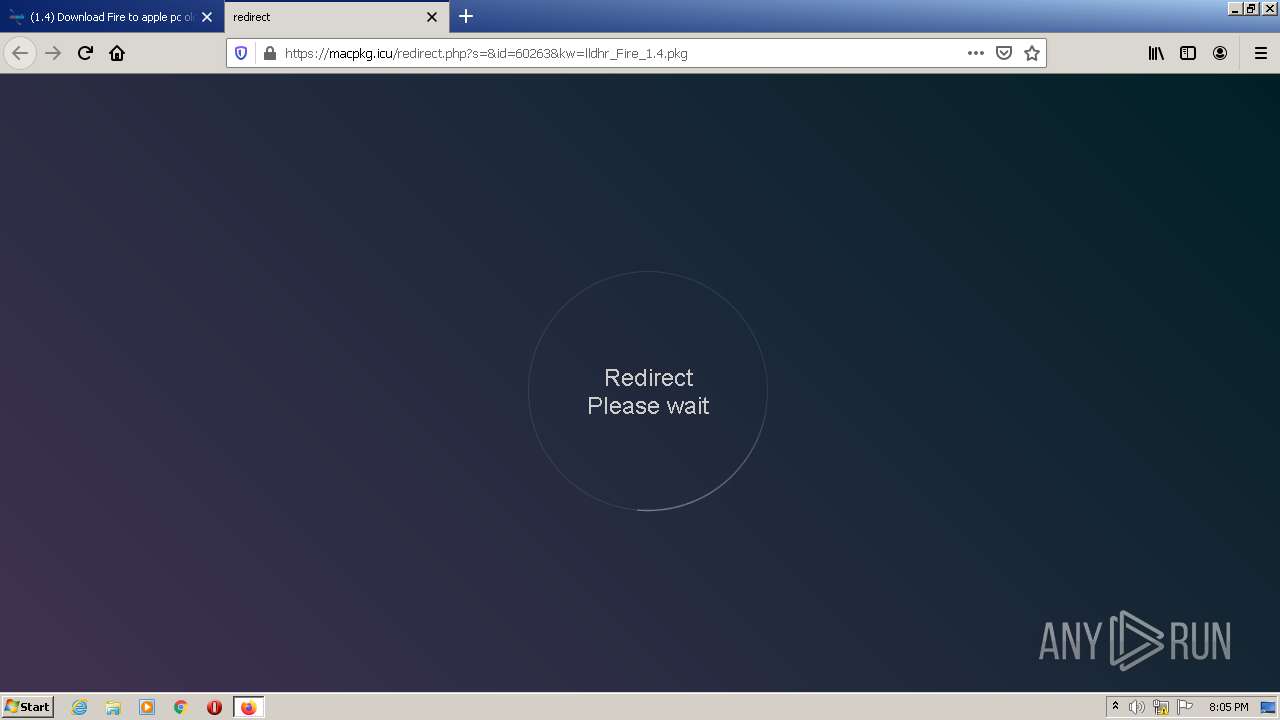Minimize the Firefox window
The width and height of the screenshot is (1280, 720).
1235,8
